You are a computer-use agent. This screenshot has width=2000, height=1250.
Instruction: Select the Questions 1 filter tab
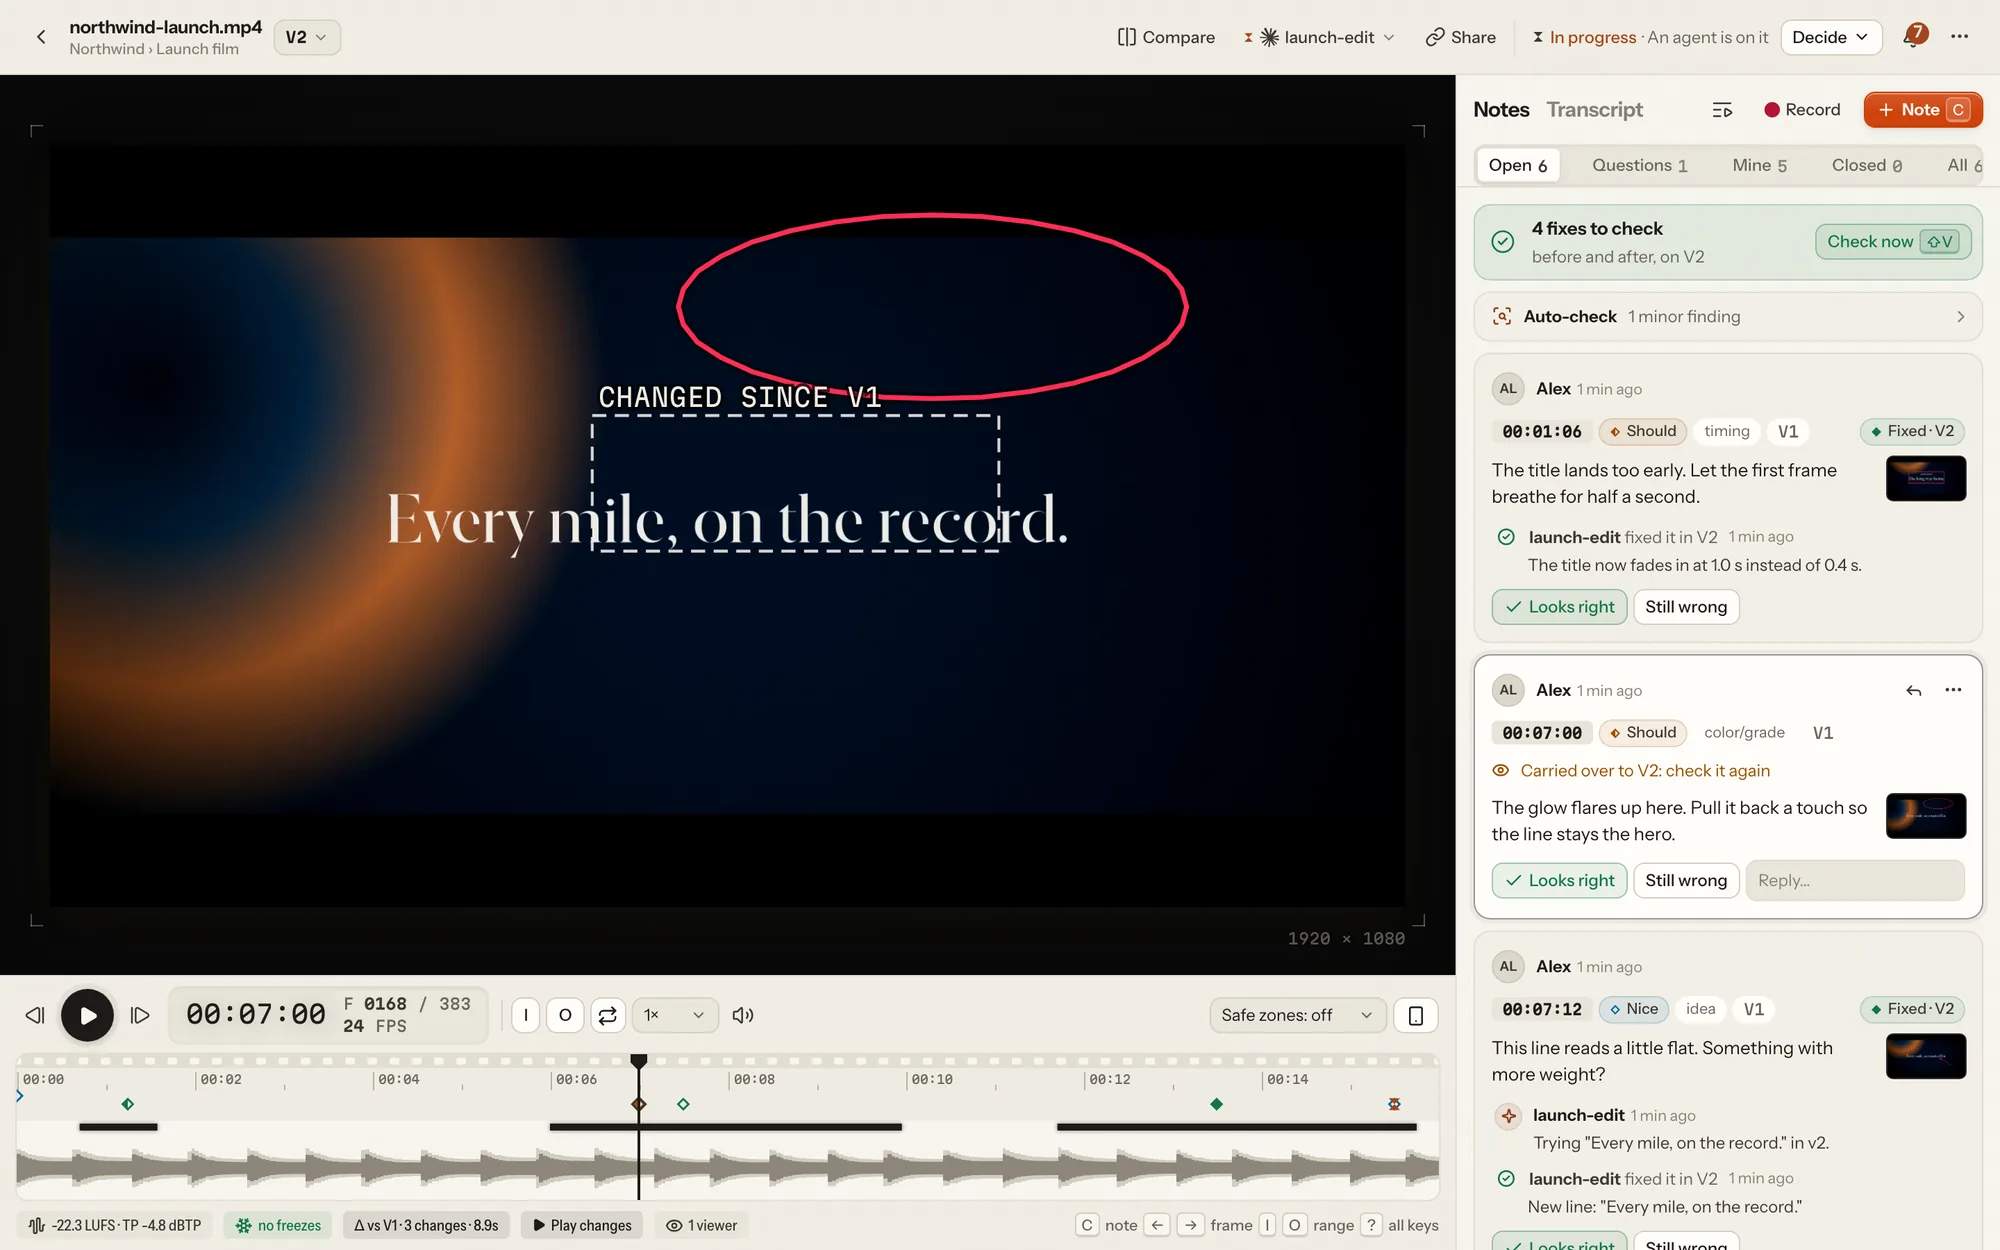1639,165
